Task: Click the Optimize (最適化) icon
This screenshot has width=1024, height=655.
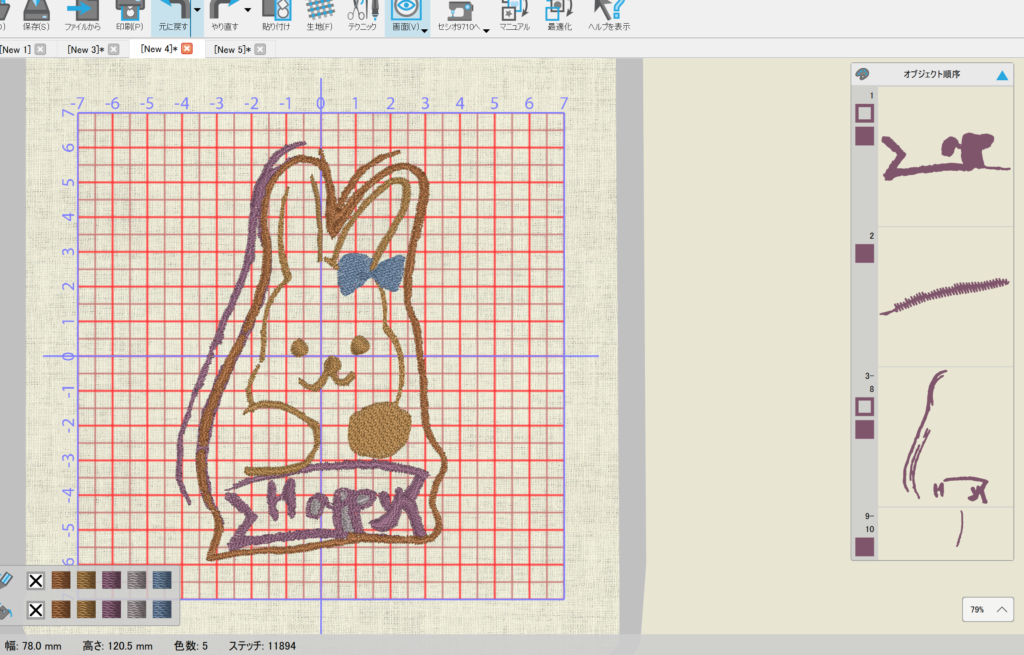Action: pyautogui.click(x=558, y=11)
